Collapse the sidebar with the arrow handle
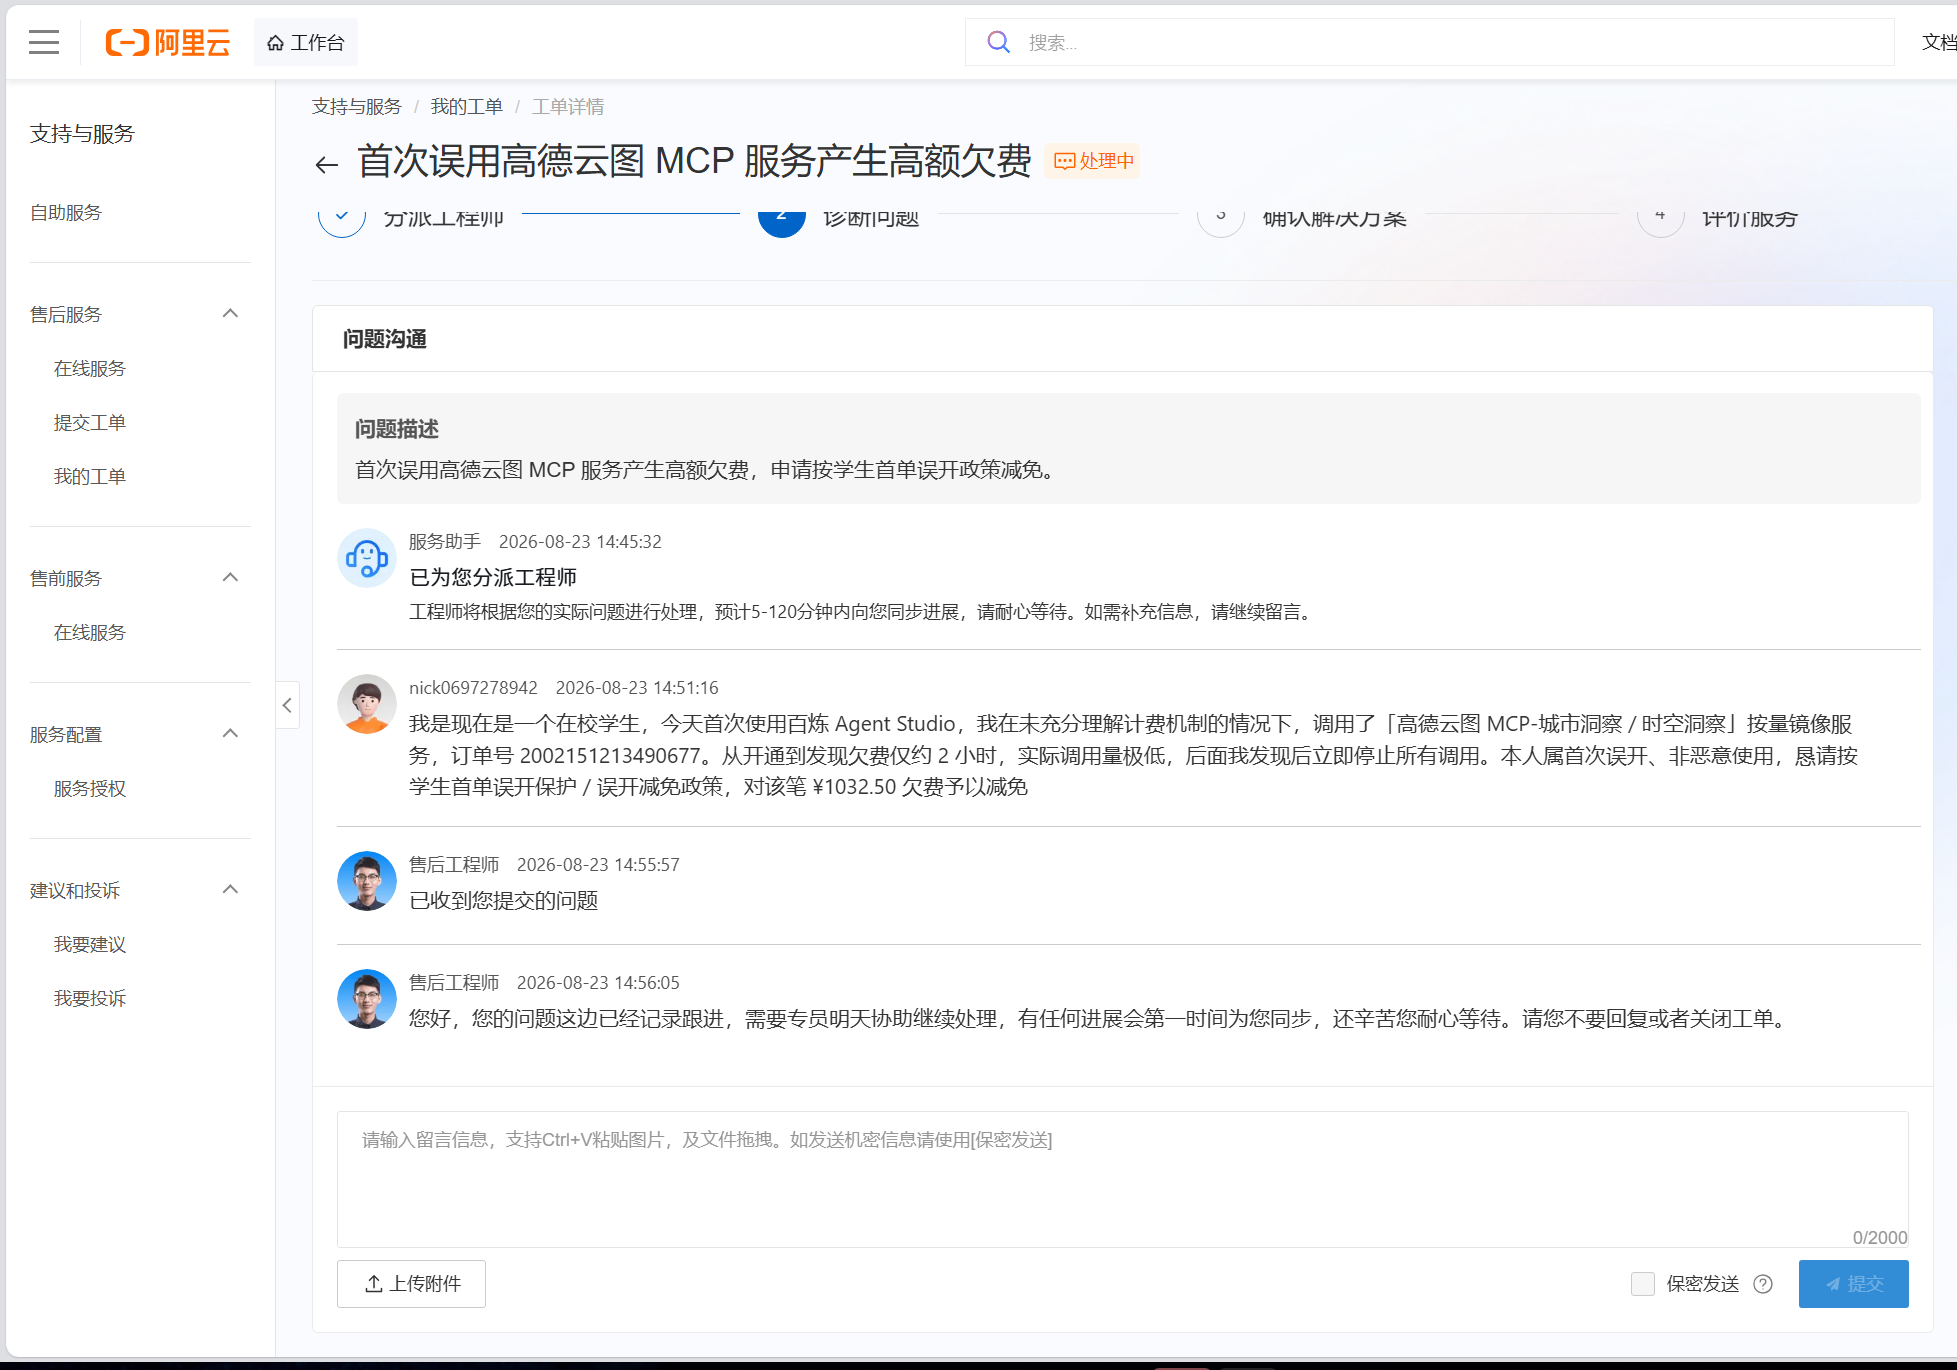The width and height of the screenshot is (1957, 1370). coord(287,705)
